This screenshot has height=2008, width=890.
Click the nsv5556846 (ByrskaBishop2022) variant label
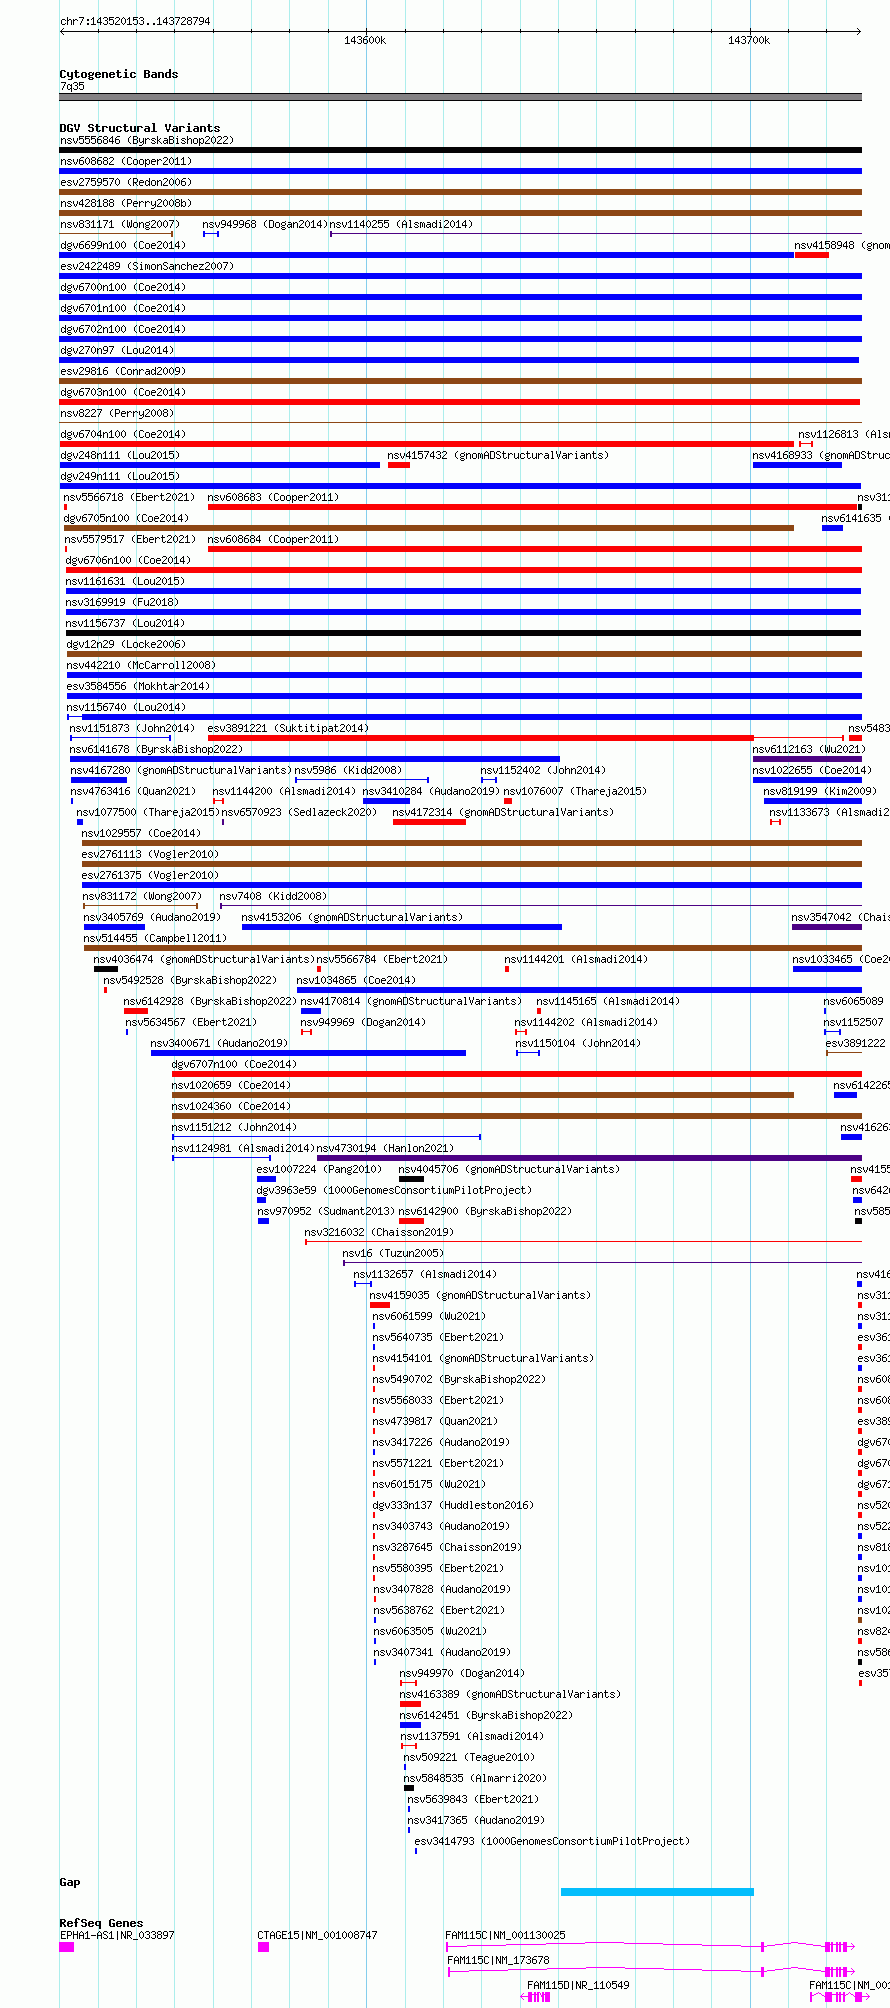[147, 140]
